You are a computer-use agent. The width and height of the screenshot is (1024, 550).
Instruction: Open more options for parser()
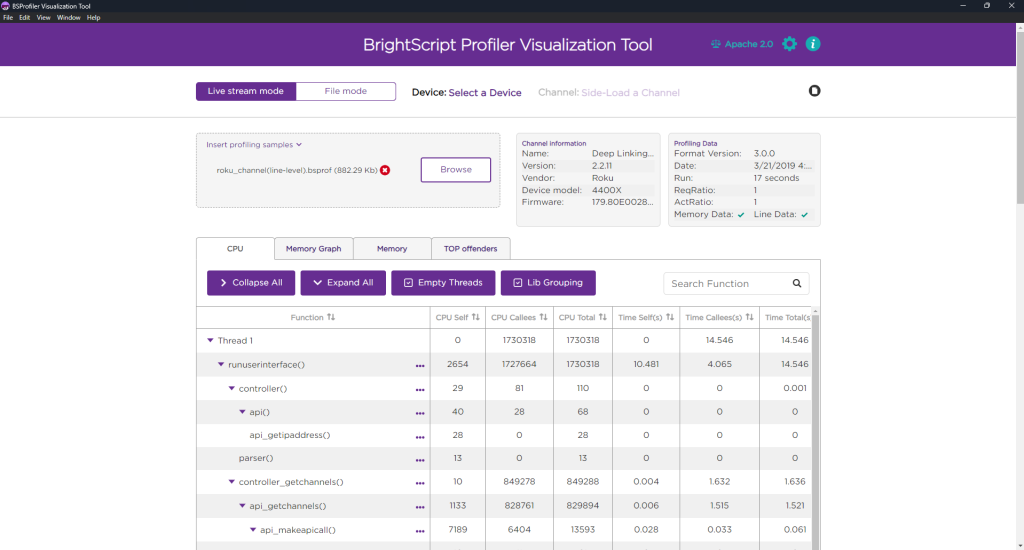(420, 461)
